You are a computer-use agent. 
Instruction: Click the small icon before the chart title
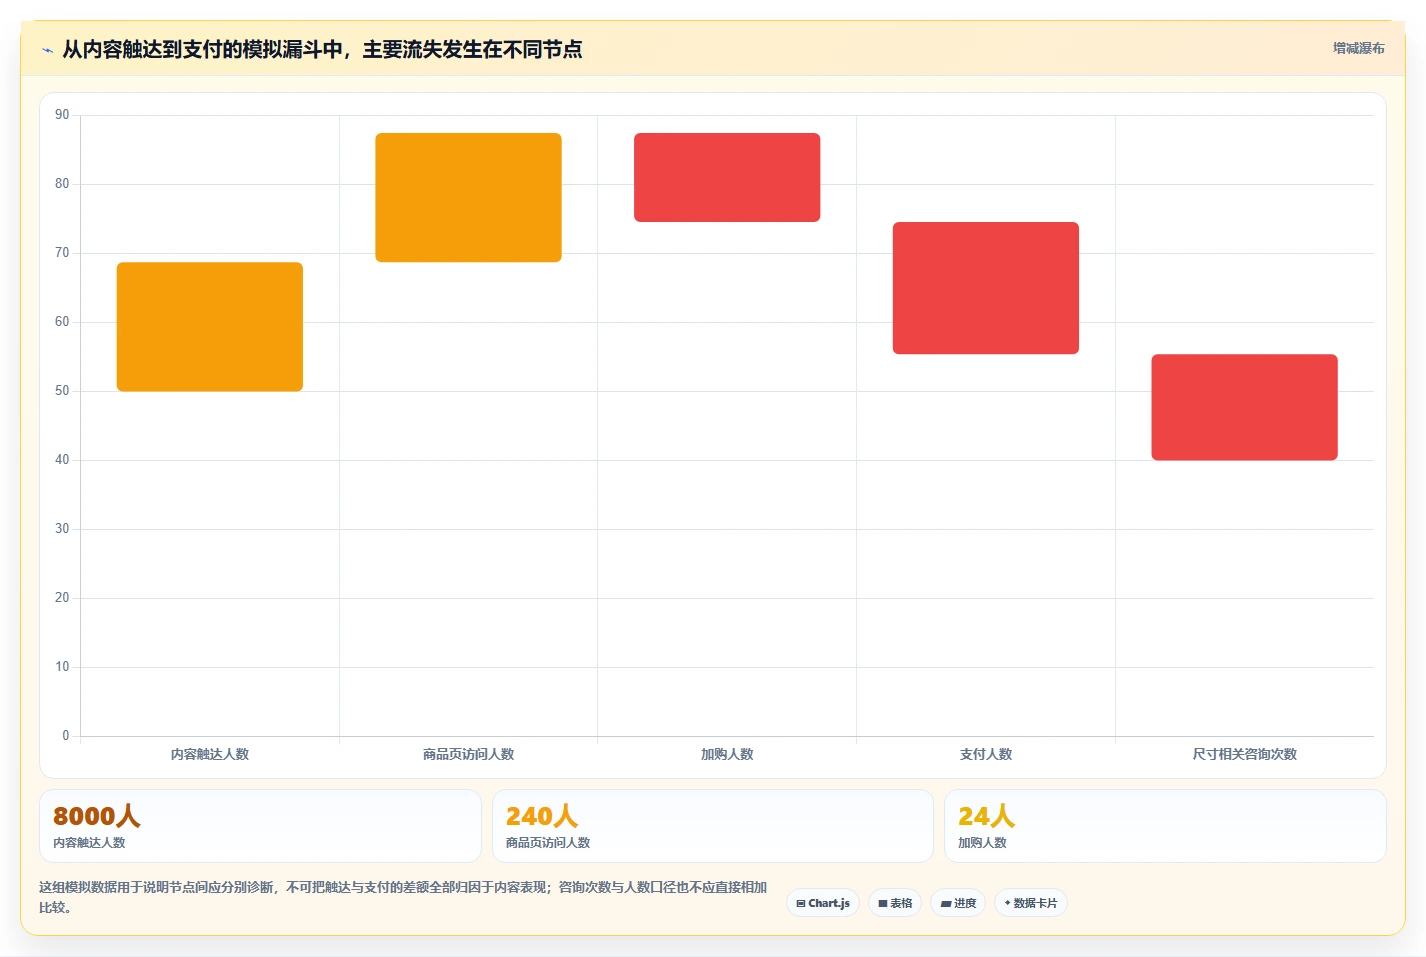pos(47,50)
